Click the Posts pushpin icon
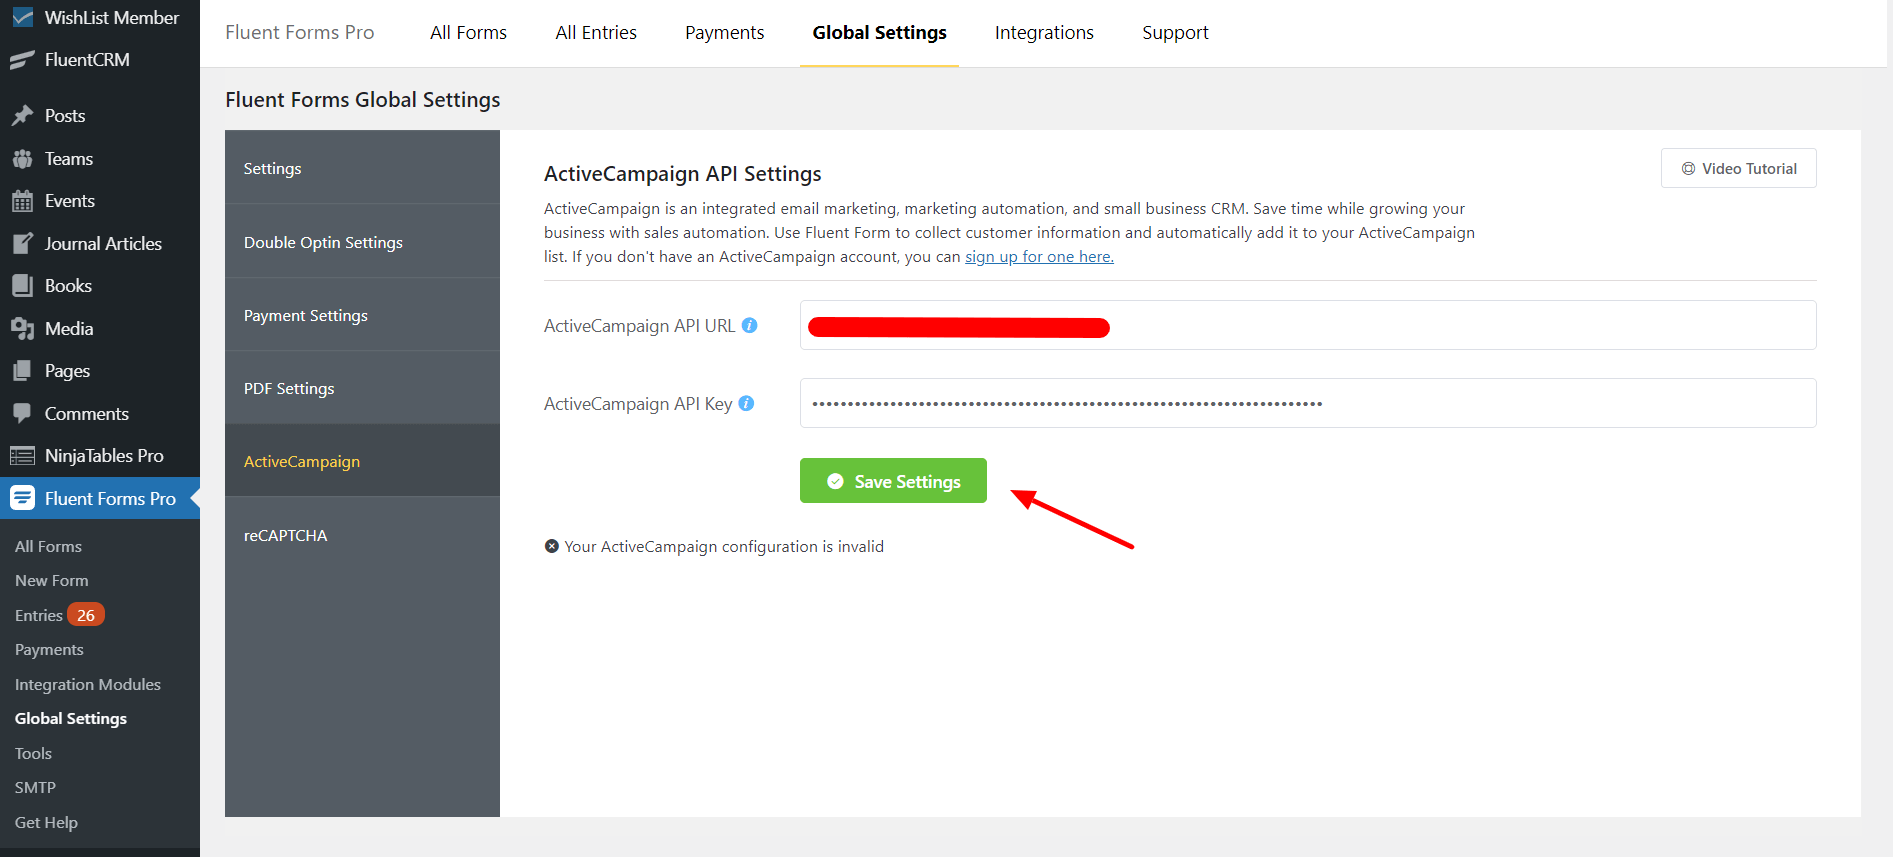The image size is (1893, 857). tap(22, 116)
